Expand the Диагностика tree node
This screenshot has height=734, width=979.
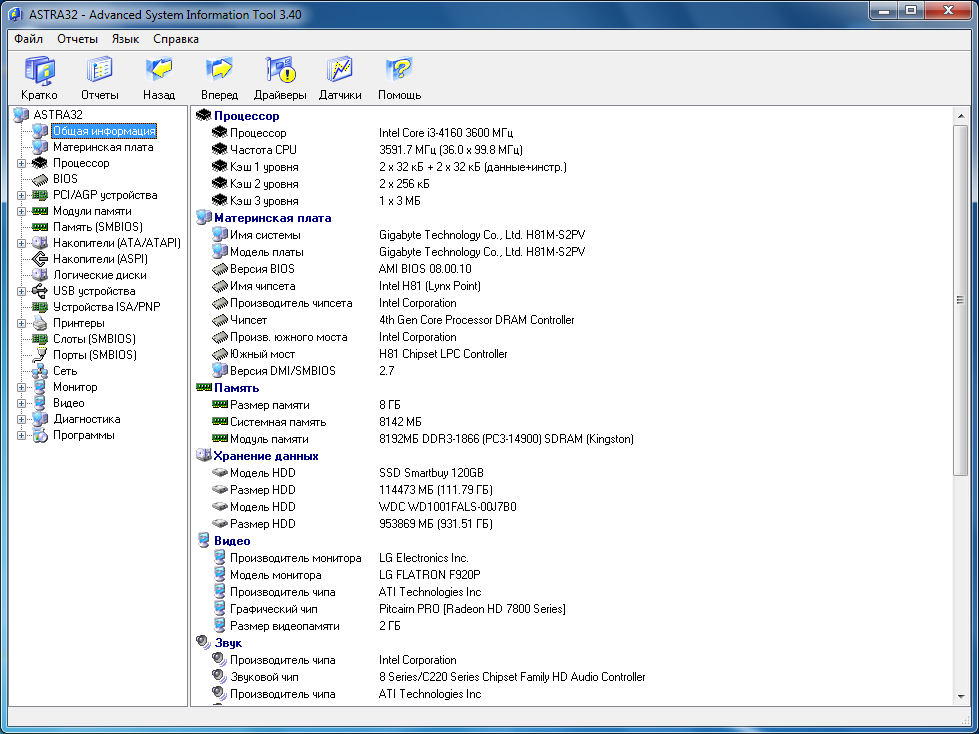(x=21, y=419)
